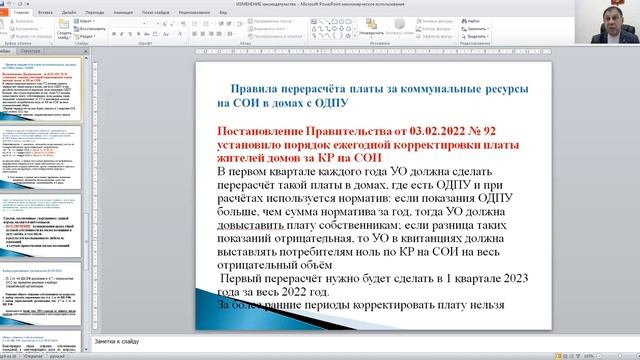Select the 'Выбор управляющей организации' slide thumbnail

[40, 294]
